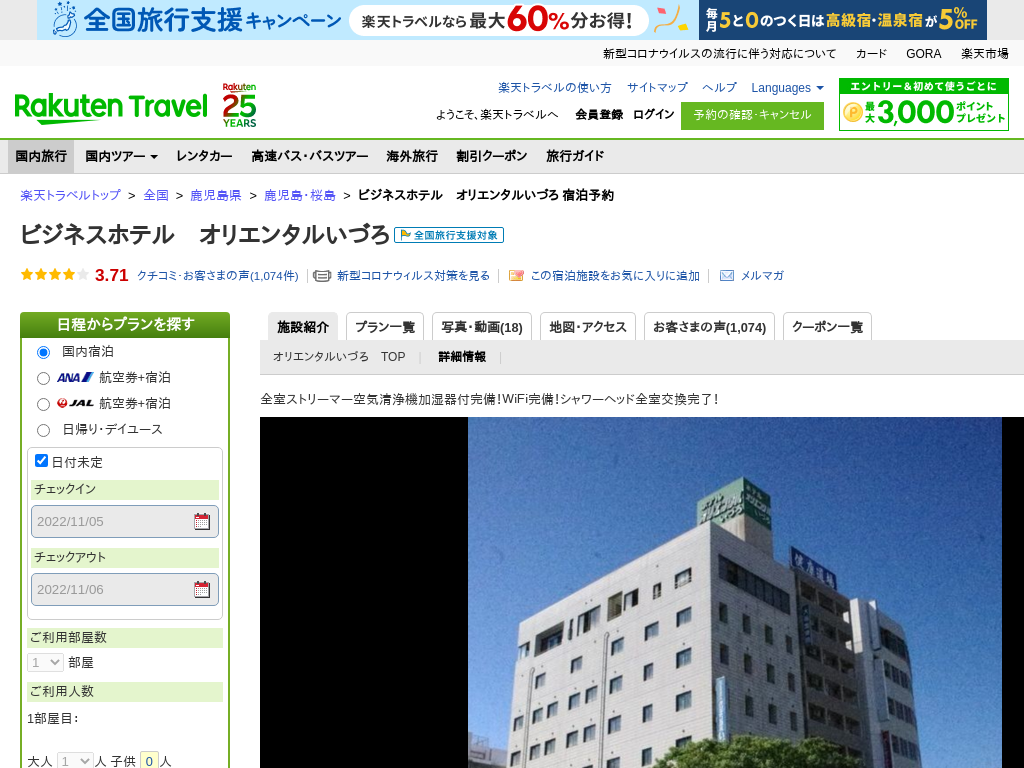Expand the 国内ツアー menu dropdown
Viewport: 1024px width, 768px height.
121,156
